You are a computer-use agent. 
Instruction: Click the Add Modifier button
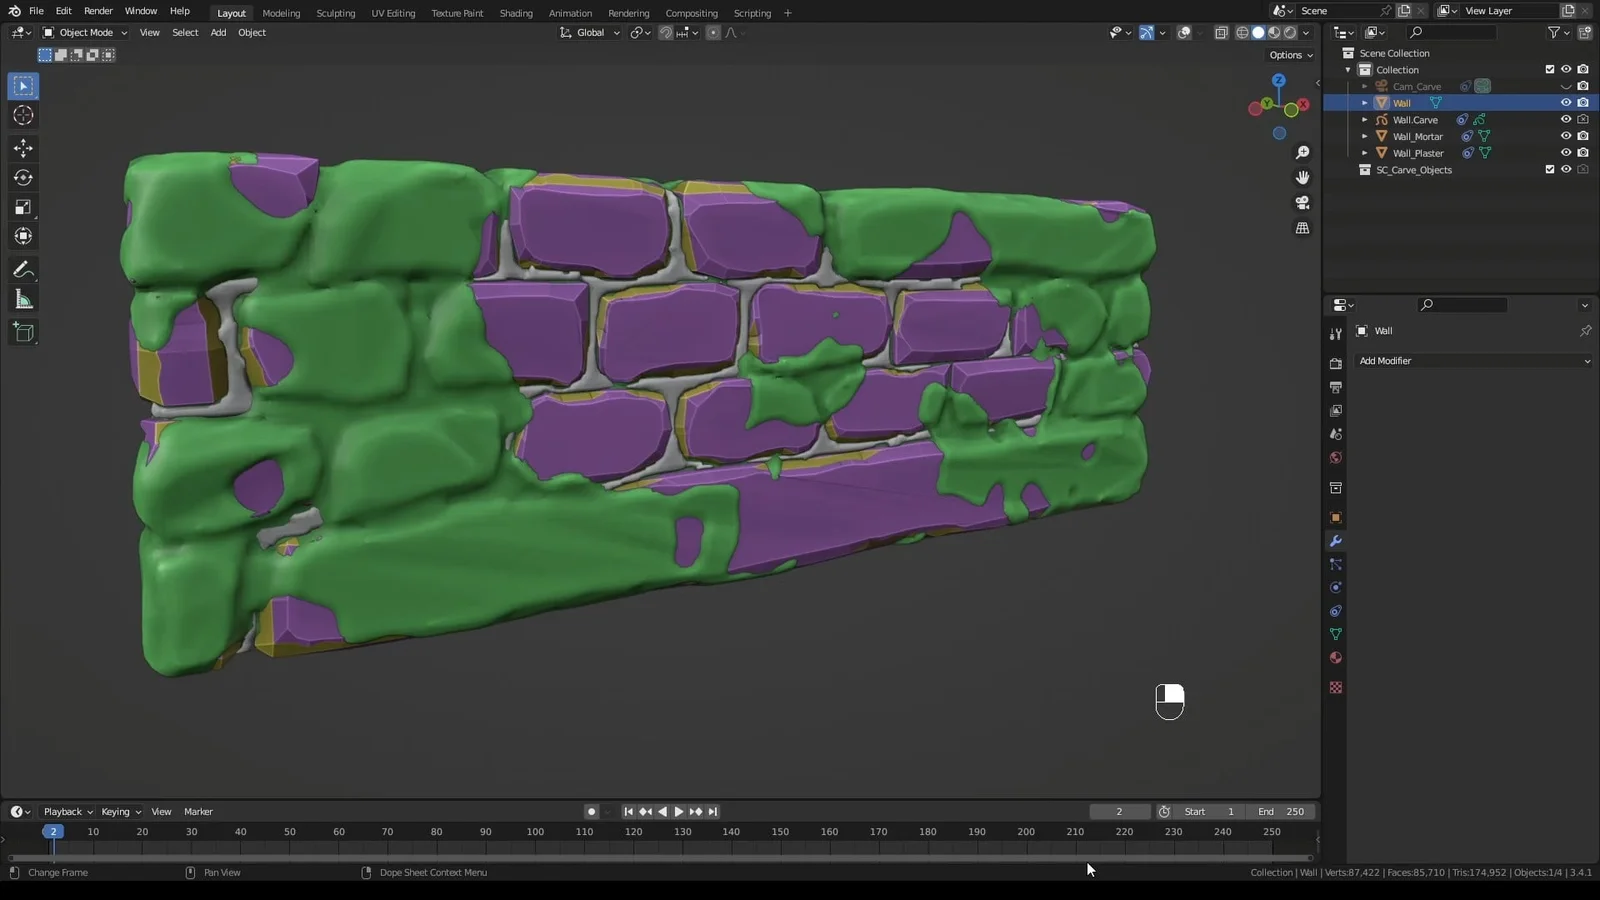click(1472, 361)
